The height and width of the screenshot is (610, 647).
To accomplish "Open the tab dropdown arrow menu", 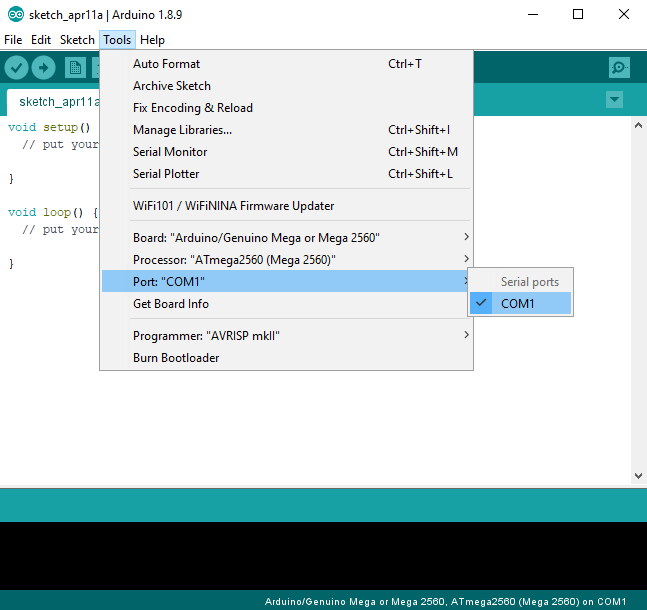I will (614, 100).
